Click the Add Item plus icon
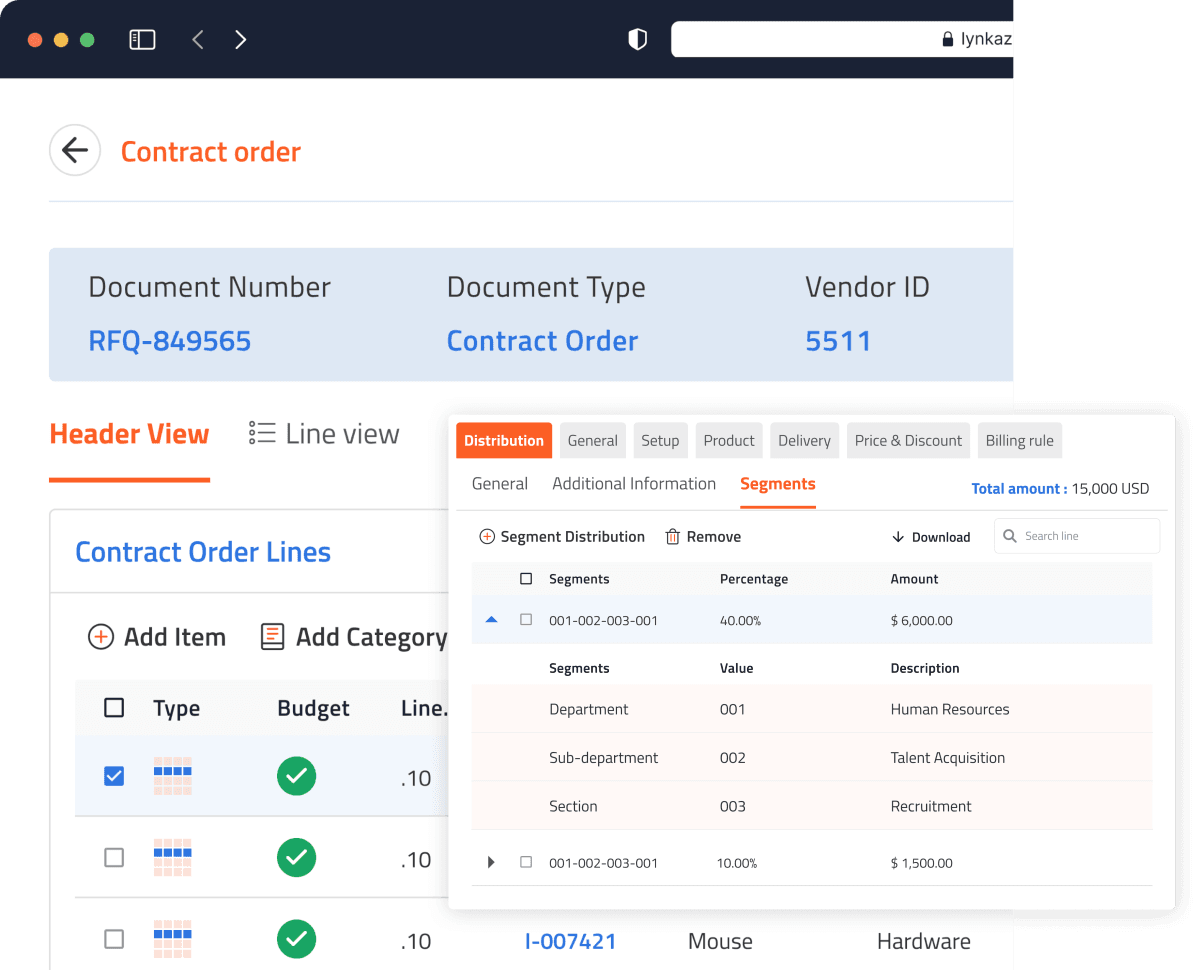This screenshot has width=1200, height=970. click(x=101, y=637)
